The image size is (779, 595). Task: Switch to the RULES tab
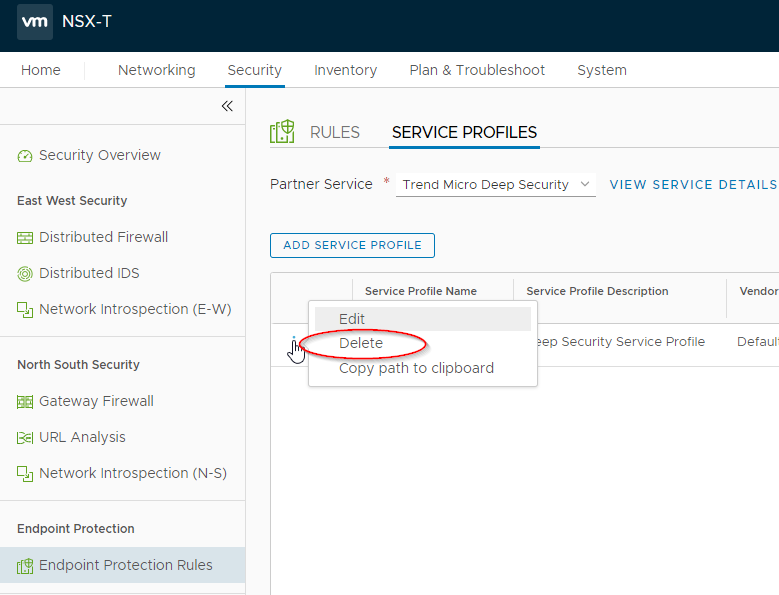click(x=334, y=133)
